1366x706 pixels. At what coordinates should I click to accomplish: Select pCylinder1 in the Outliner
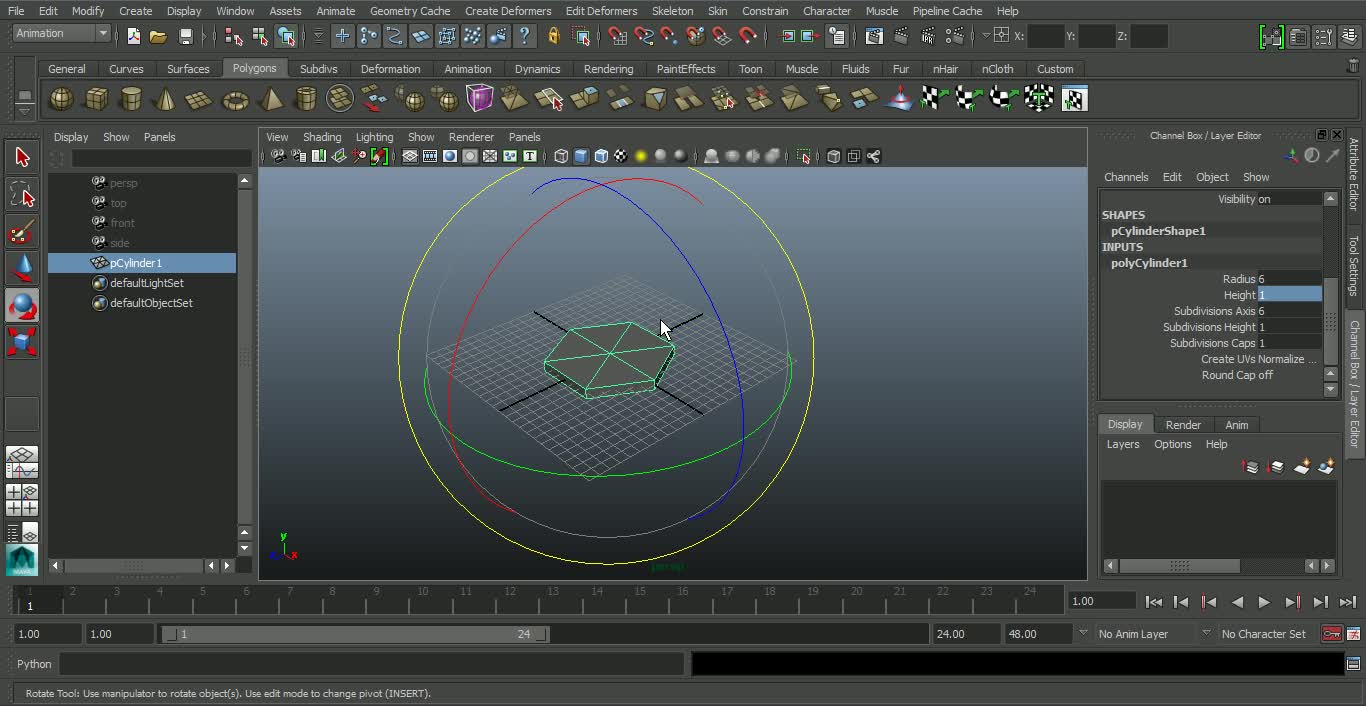[142, 263]
